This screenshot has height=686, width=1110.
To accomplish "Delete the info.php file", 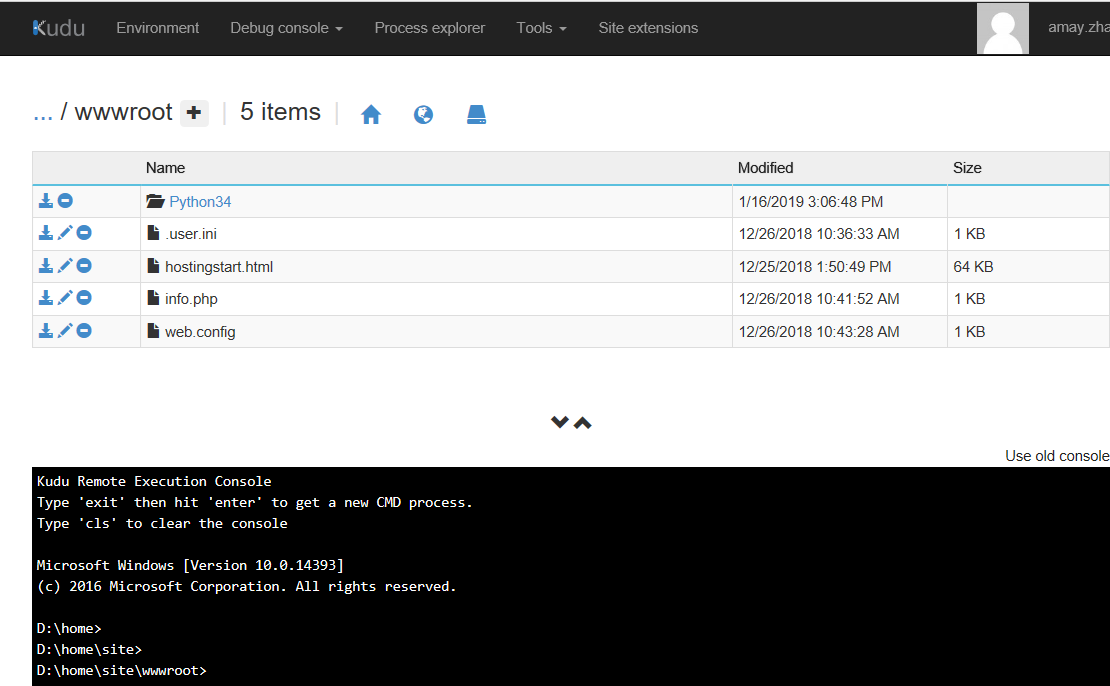I will (84, 298).
